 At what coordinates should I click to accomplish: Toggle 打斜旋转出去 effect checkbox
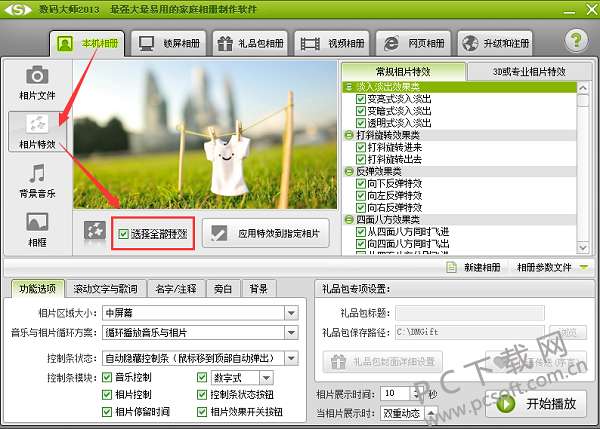[360, 159]
